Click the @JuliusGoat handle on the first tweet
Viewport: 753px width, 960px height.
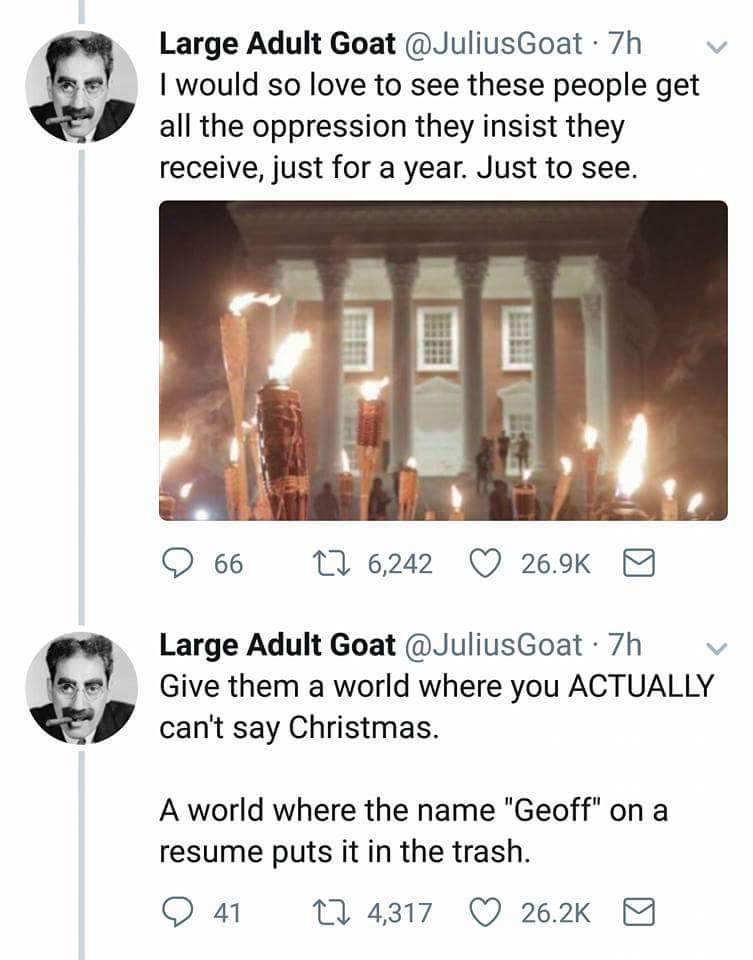pos(494,42)
